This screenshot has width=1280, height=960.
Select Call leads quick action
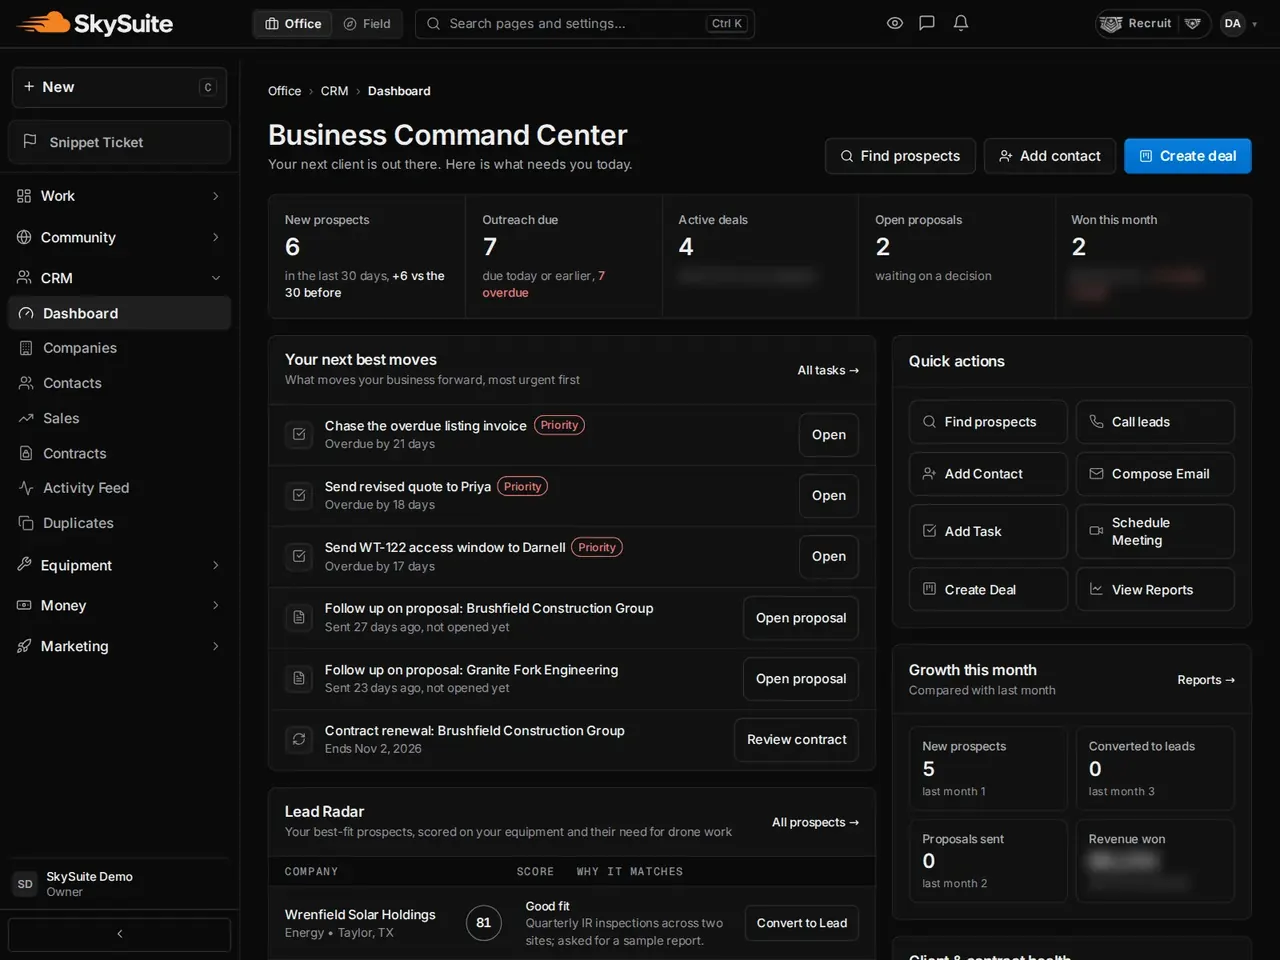(x=1155, y=422)
